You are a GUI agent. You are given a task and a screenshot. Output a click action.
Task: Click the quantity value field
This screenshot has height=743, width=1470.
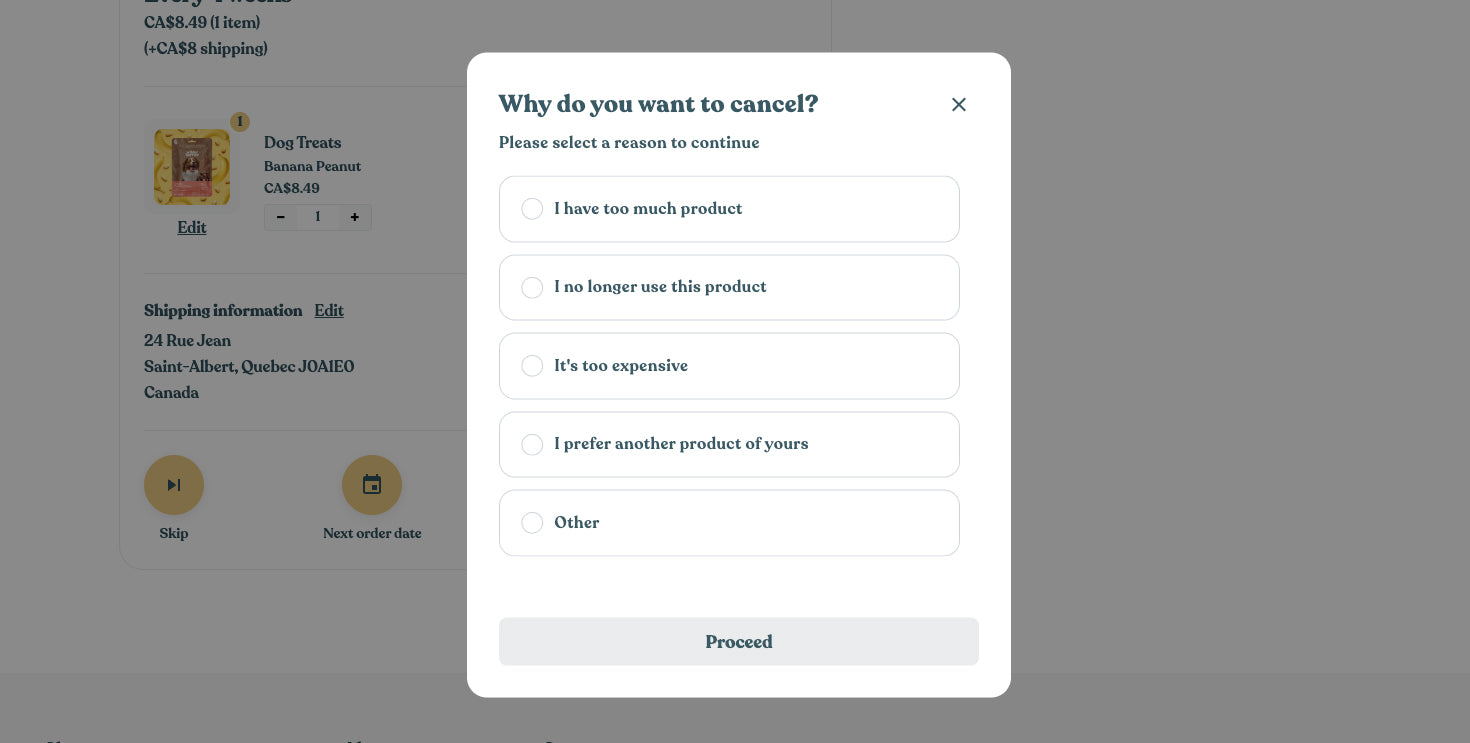[318, 217]
